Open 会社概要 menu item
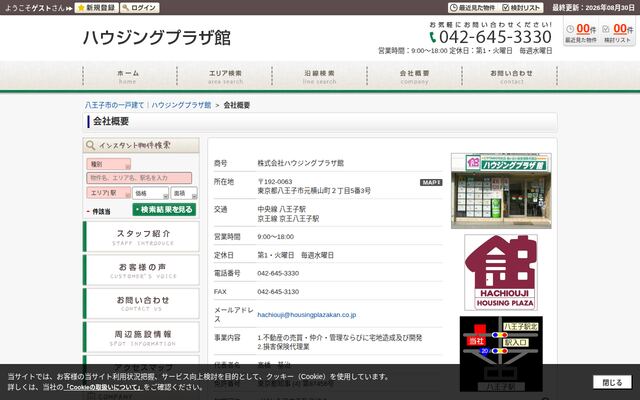This screenshot has height=400, width=640. (414, 76)
